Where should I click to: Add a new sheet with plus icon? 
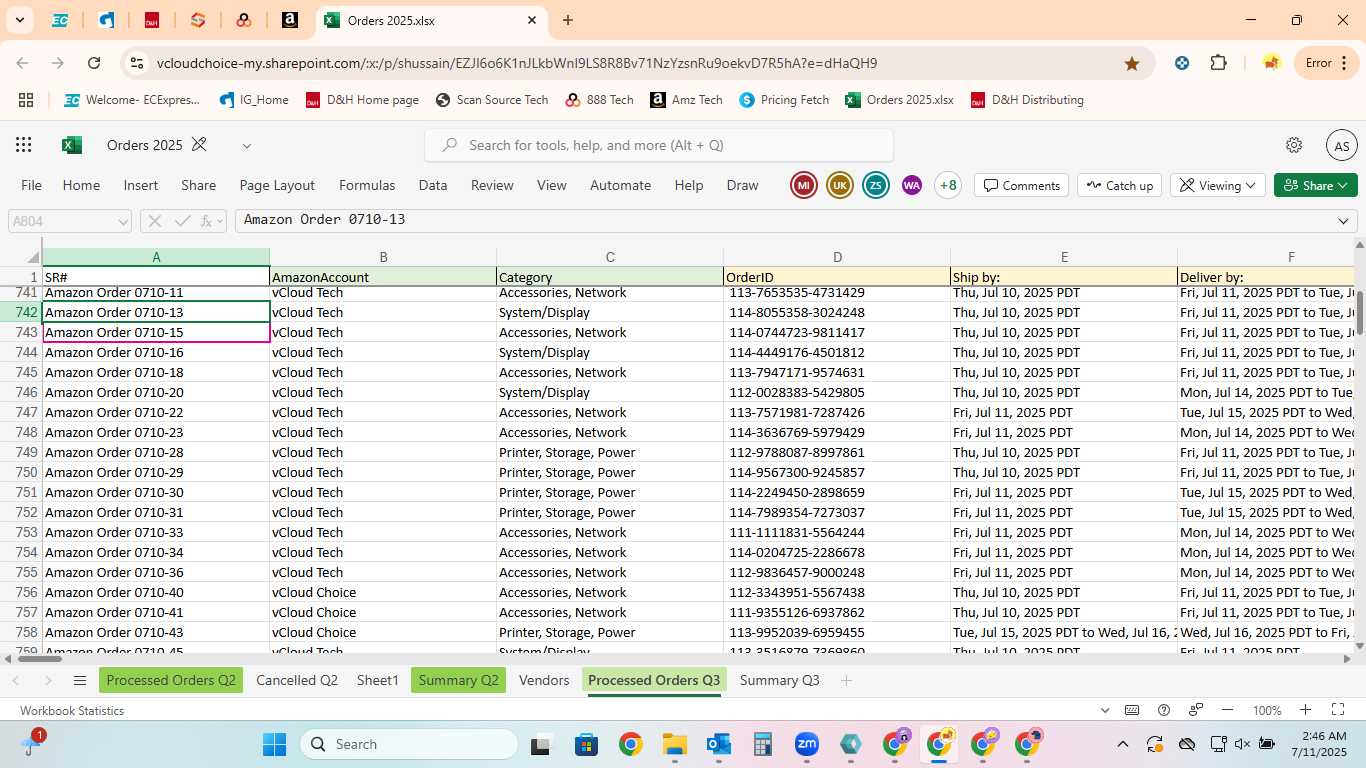click(846, 680)
